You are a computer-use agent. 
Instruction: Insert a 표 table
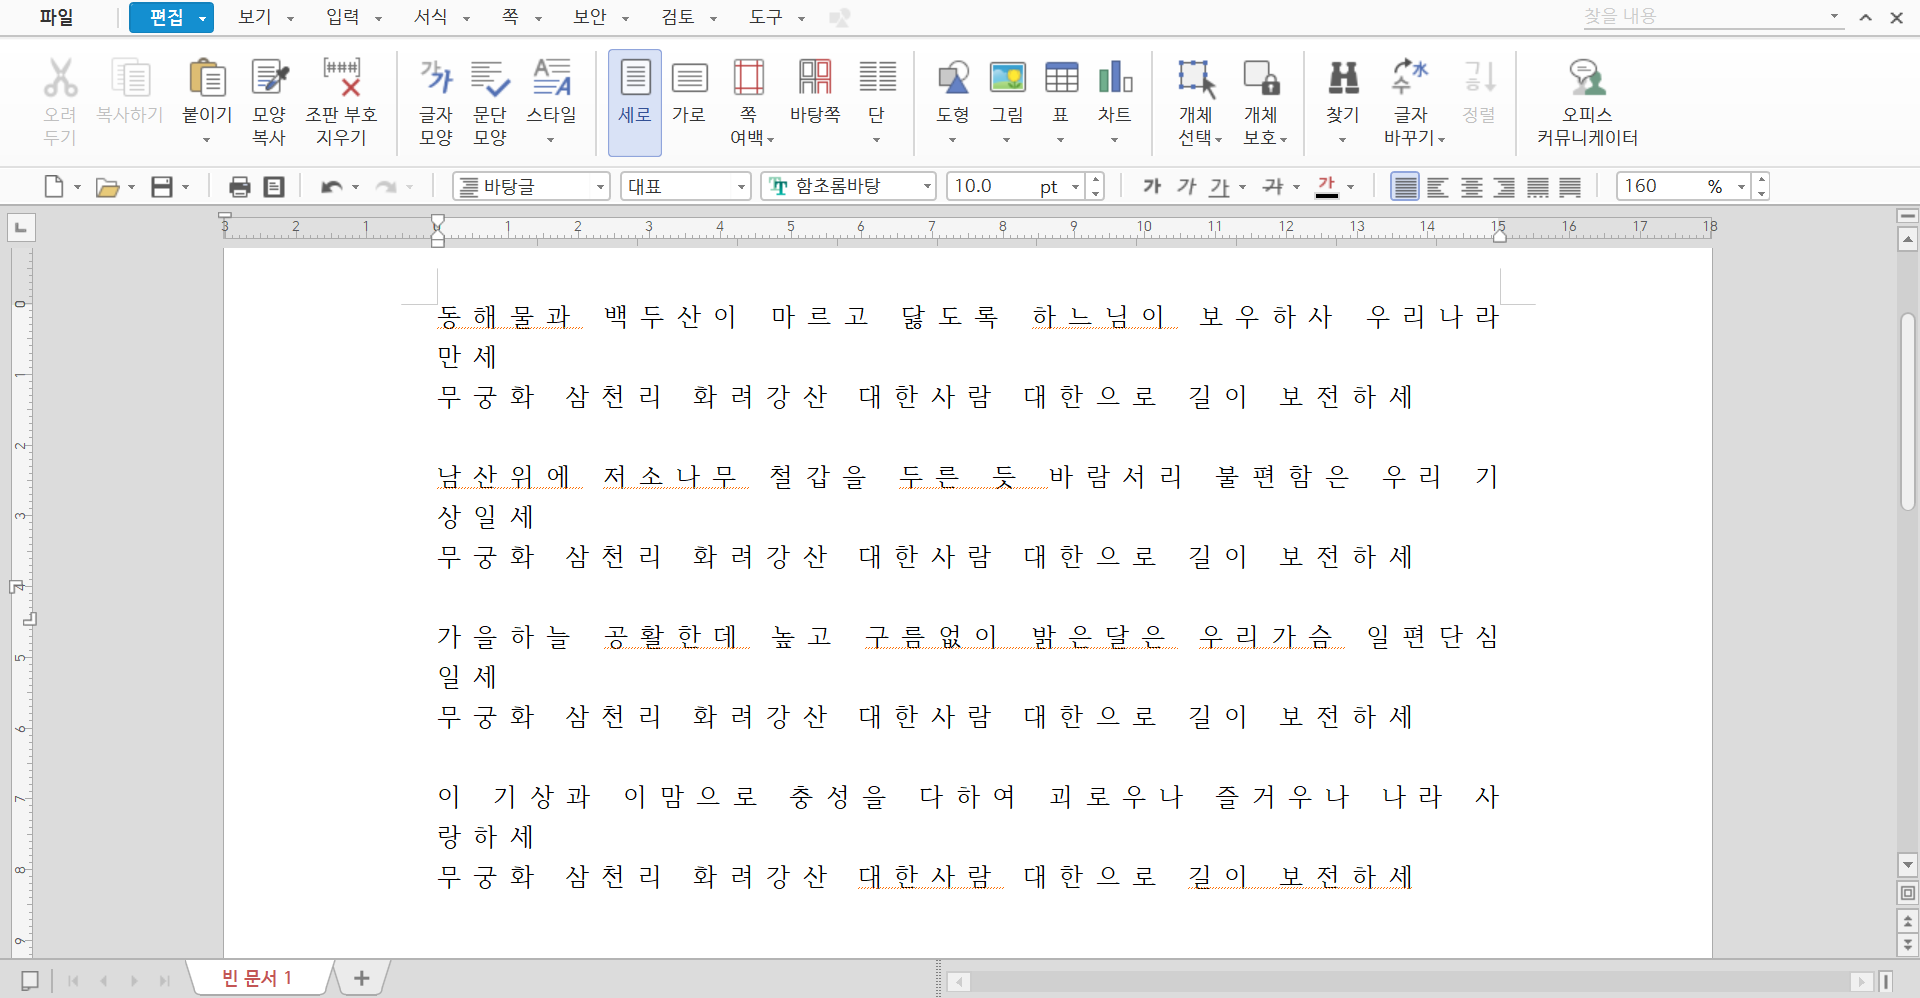coord(1061,78)
